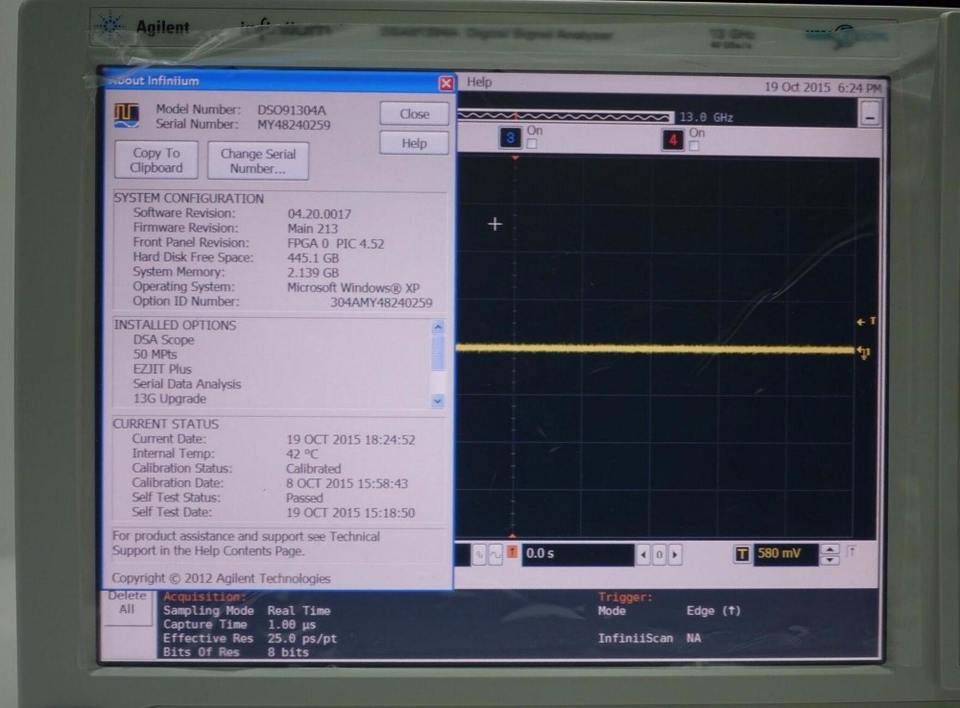
Task: Click the orange trigger reference marker button
Action: point(512,554)
